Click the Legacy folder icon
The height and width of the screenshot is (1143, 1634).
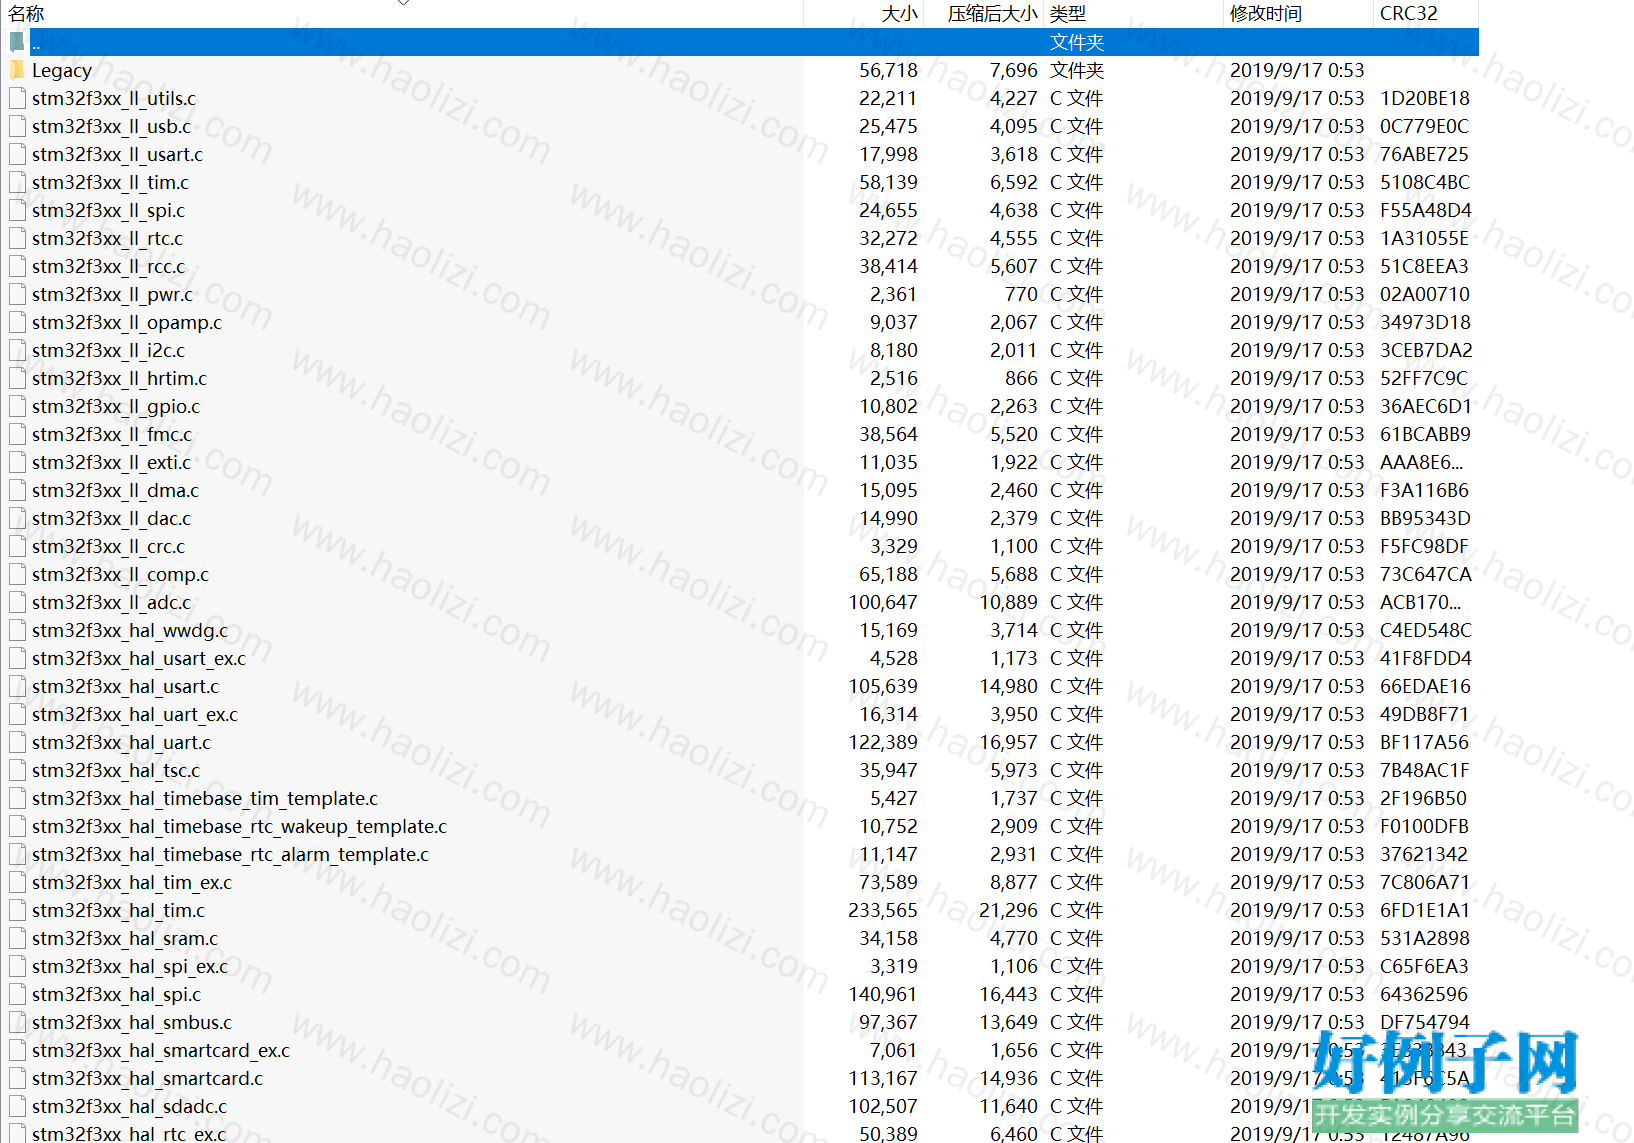tap(17, 70)
